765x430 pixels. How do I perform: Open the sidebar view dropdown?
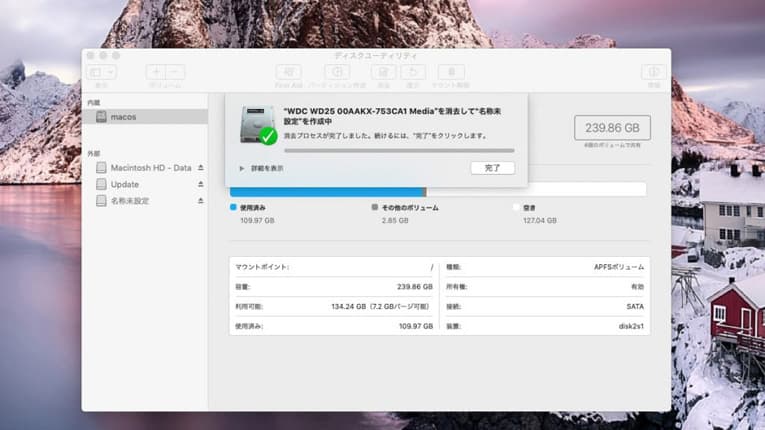click(x=102, y=72)
